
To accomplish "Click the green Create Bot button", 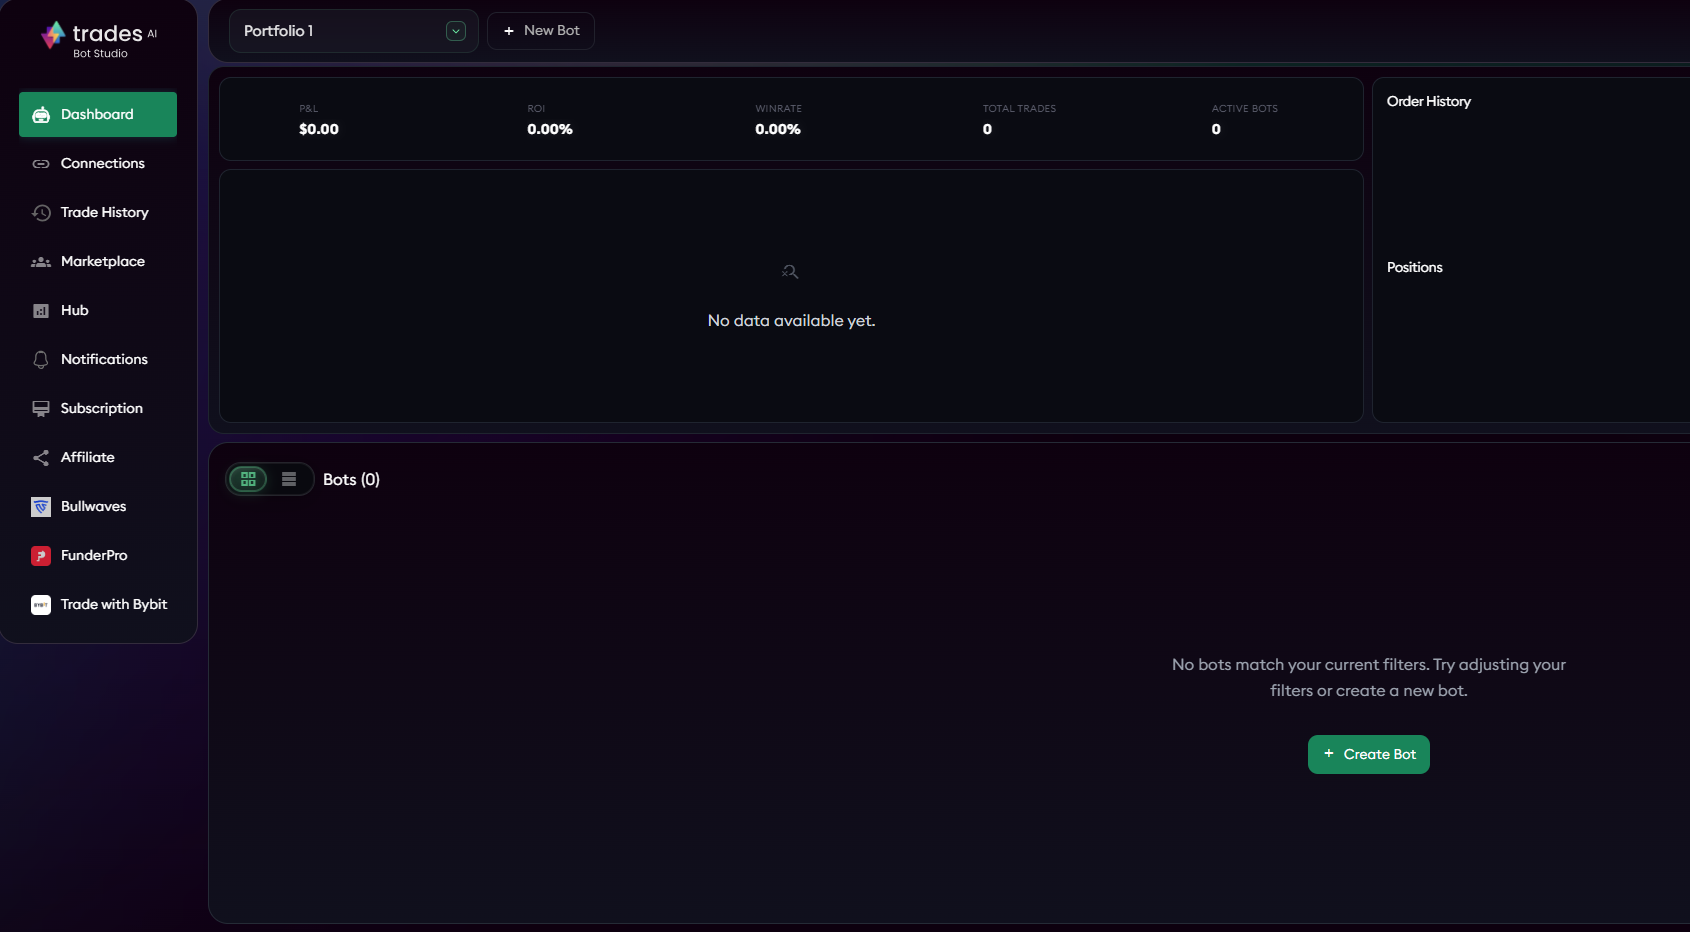I will (1368, 754).
